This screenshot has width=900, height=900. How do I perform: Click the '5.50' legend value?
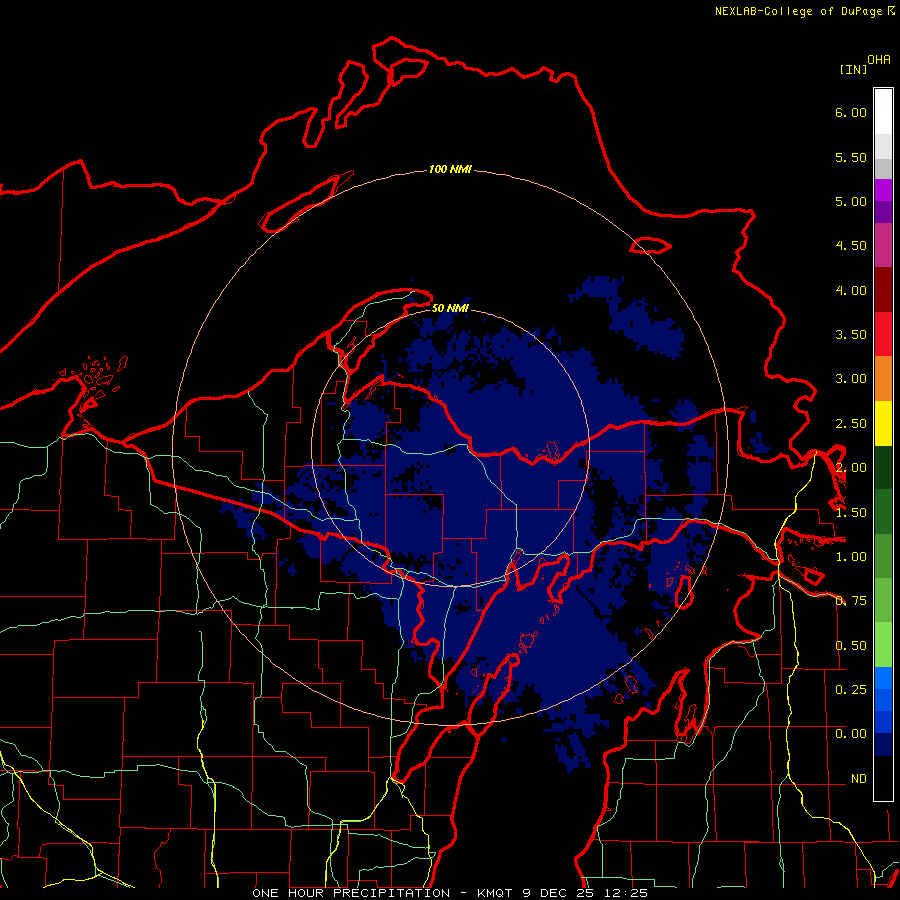tap(851, 157)
